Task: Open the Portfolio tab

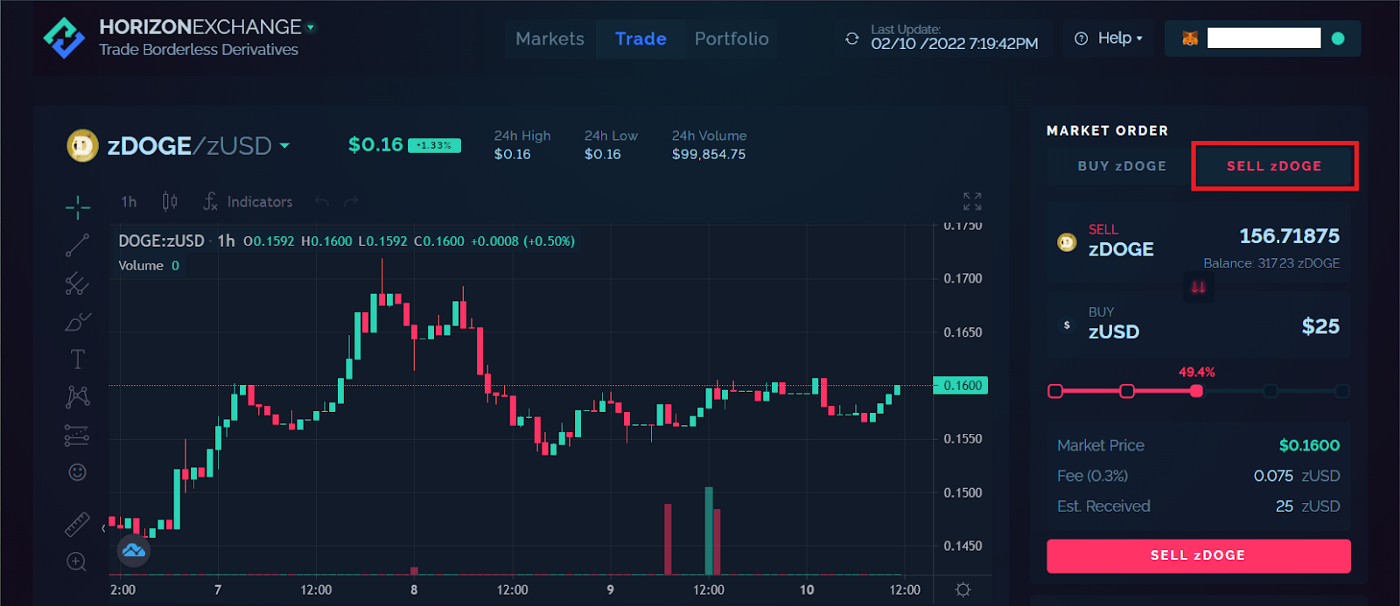Action: (732, 39)
